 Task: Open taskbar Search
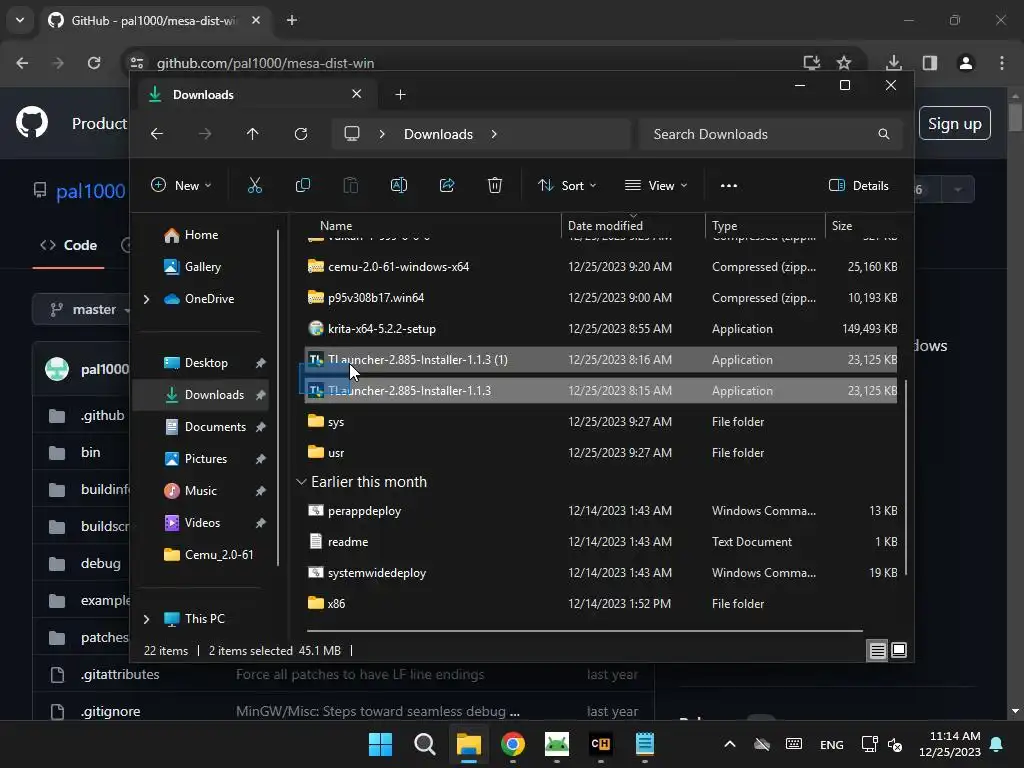(424, 744)
